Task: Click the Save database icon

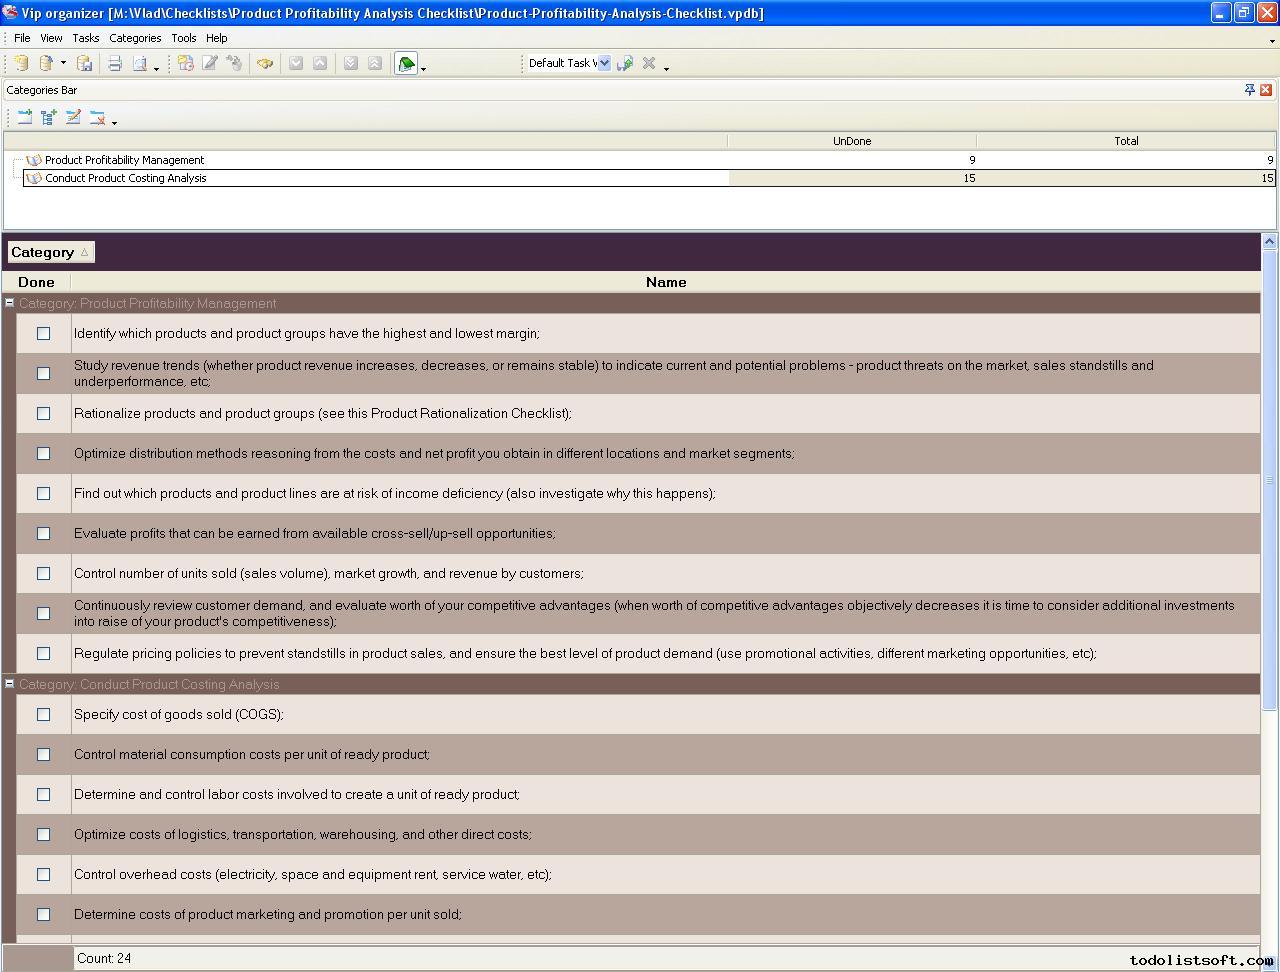Action: (x=85, y=63)
